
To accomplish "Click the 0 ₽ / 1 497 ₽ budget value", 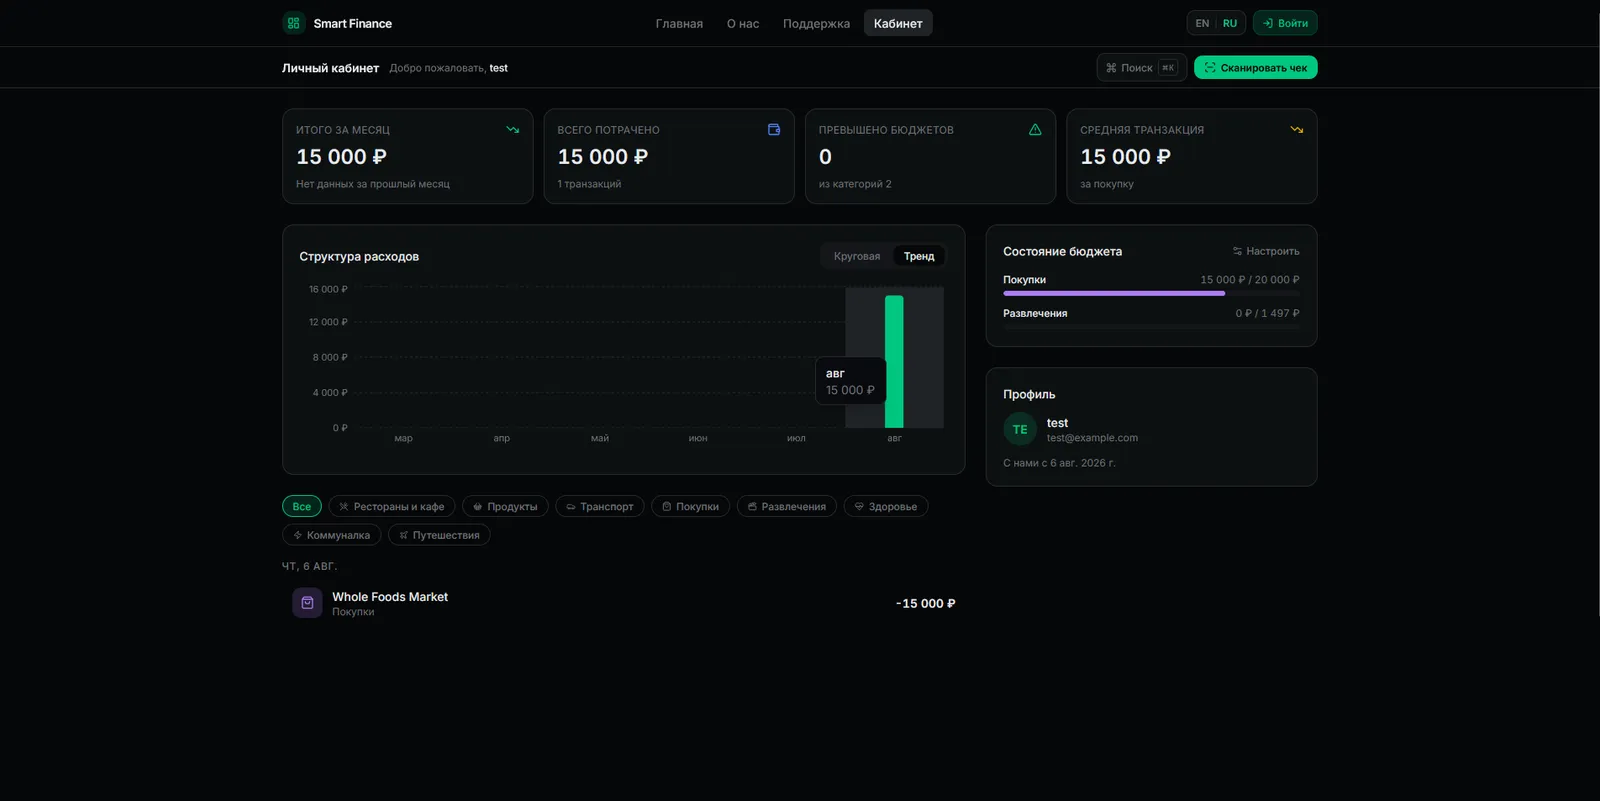I will [x=1267, y=313].
